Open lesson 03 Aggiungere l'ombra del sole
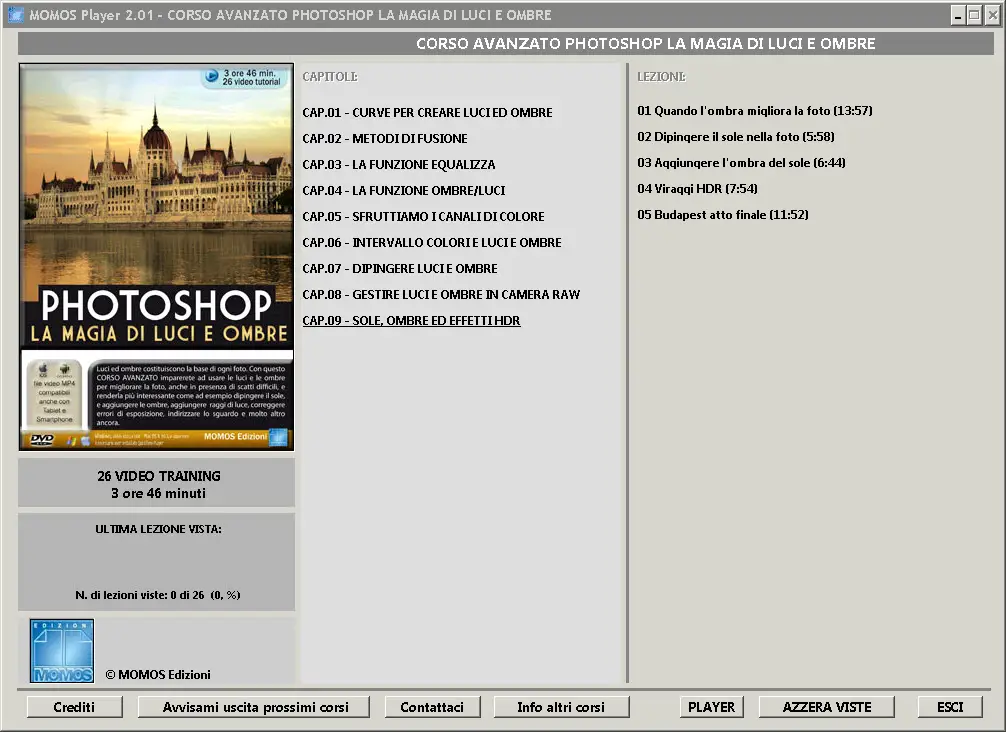The image size is (1006, 732). [741, 162]
